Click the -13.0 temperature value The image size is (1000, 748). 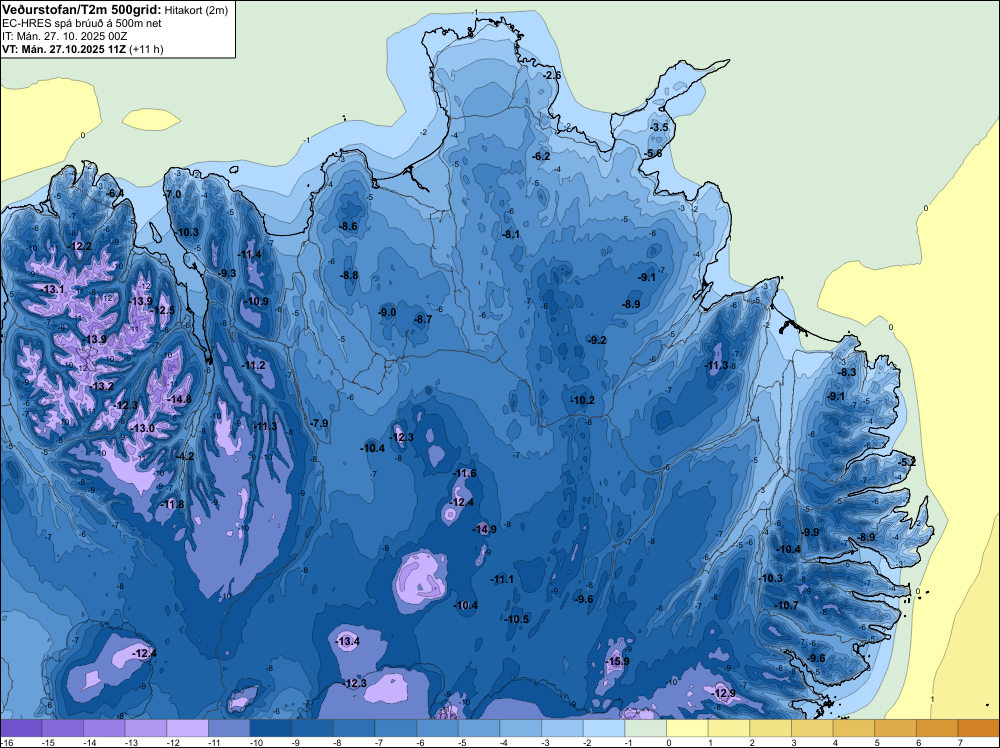click(142, 429)
